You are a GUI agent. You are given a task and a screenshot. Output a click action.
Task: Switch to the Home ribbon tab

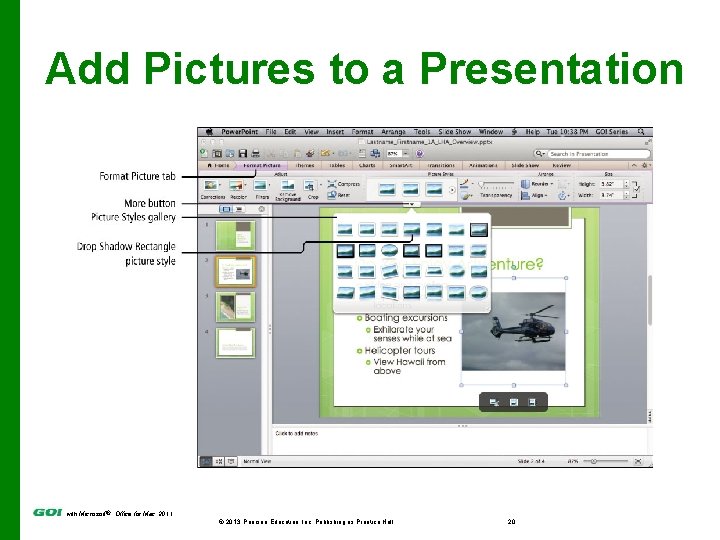coord(219,165)
